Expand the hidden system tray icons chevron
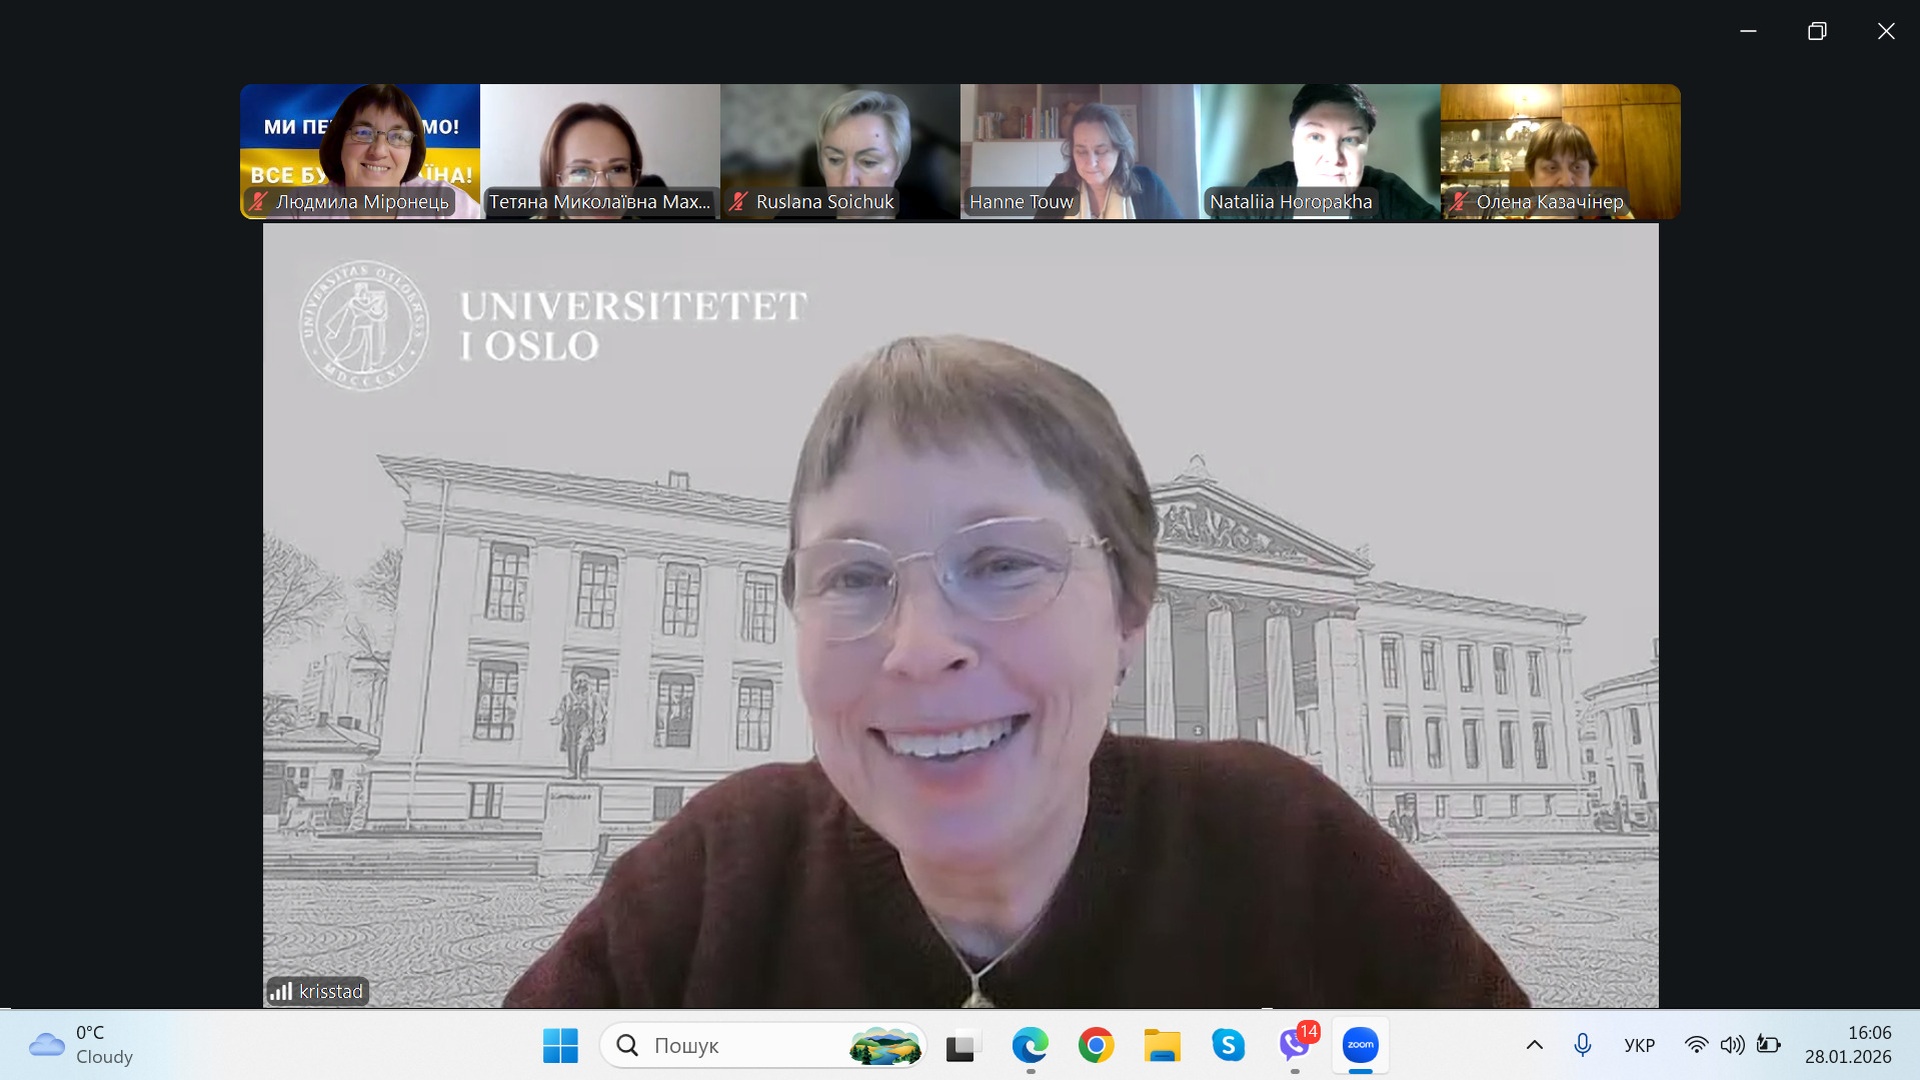1920x1080 pixels. [x=1534, y=1045]
